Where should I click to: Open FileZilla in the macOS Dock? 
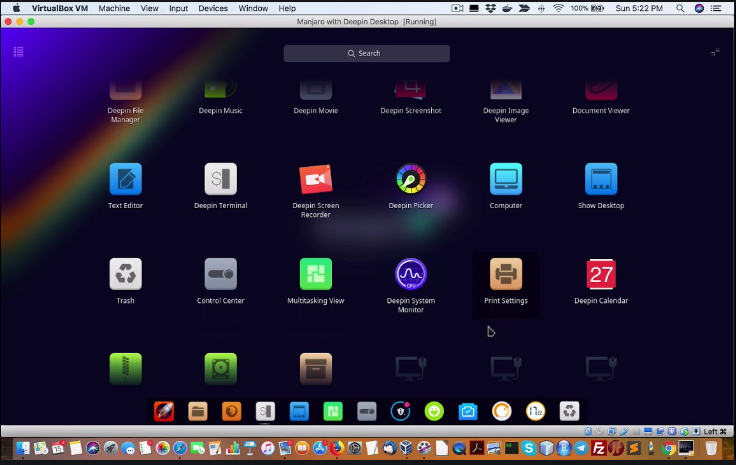point(598,448)
